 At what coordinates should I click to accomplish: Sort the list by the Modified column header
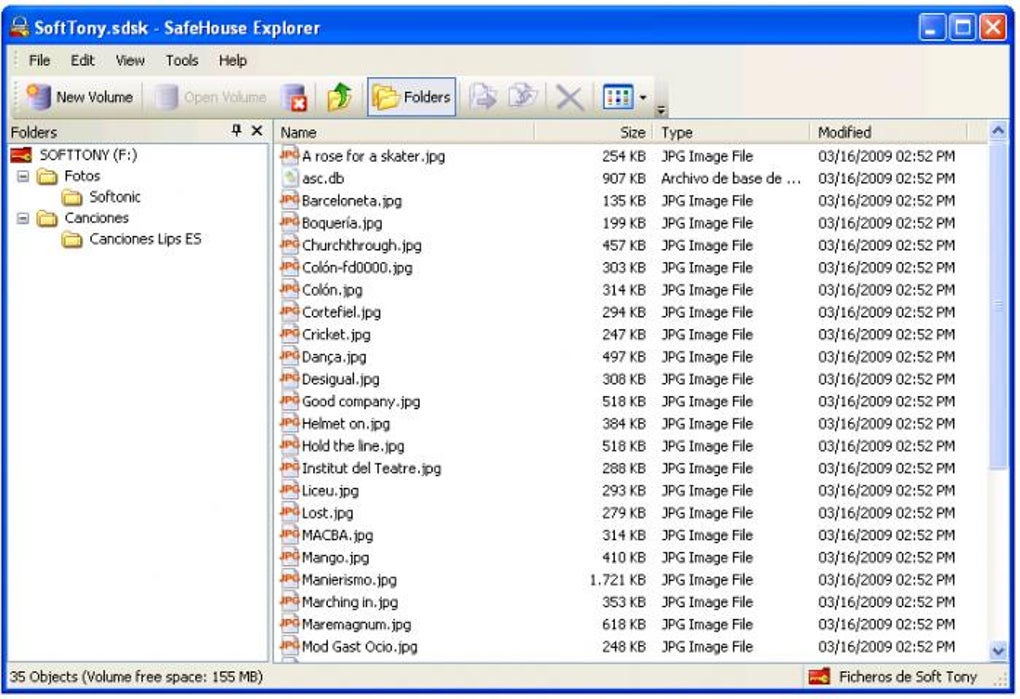point(889,133)
